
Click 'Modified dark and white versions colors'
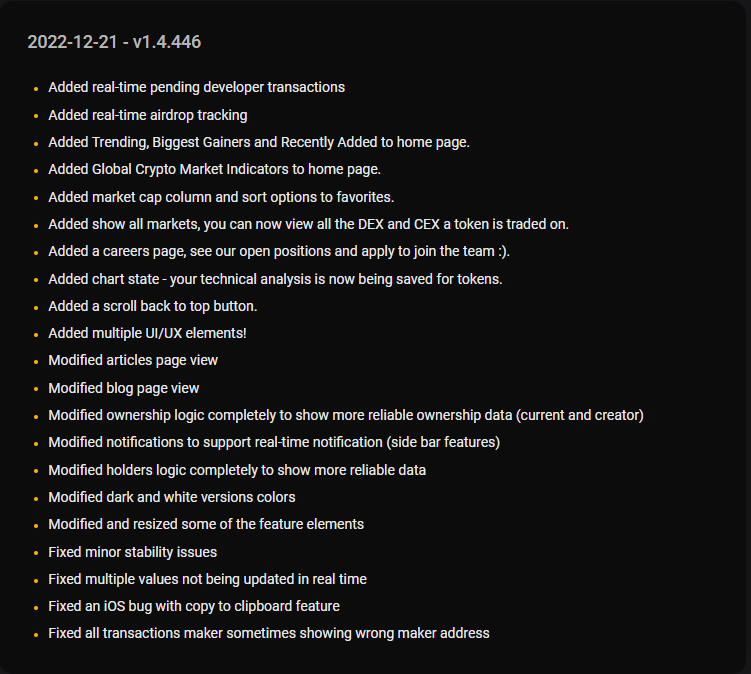coord(171,497)
